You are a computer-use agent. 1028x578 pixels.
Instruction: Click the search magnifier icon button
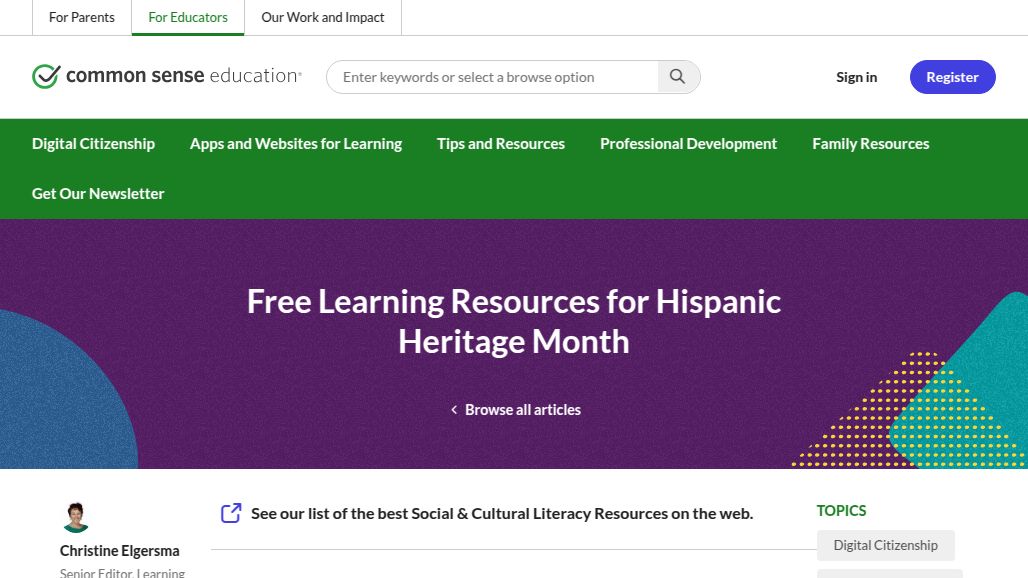click(678, 77)
